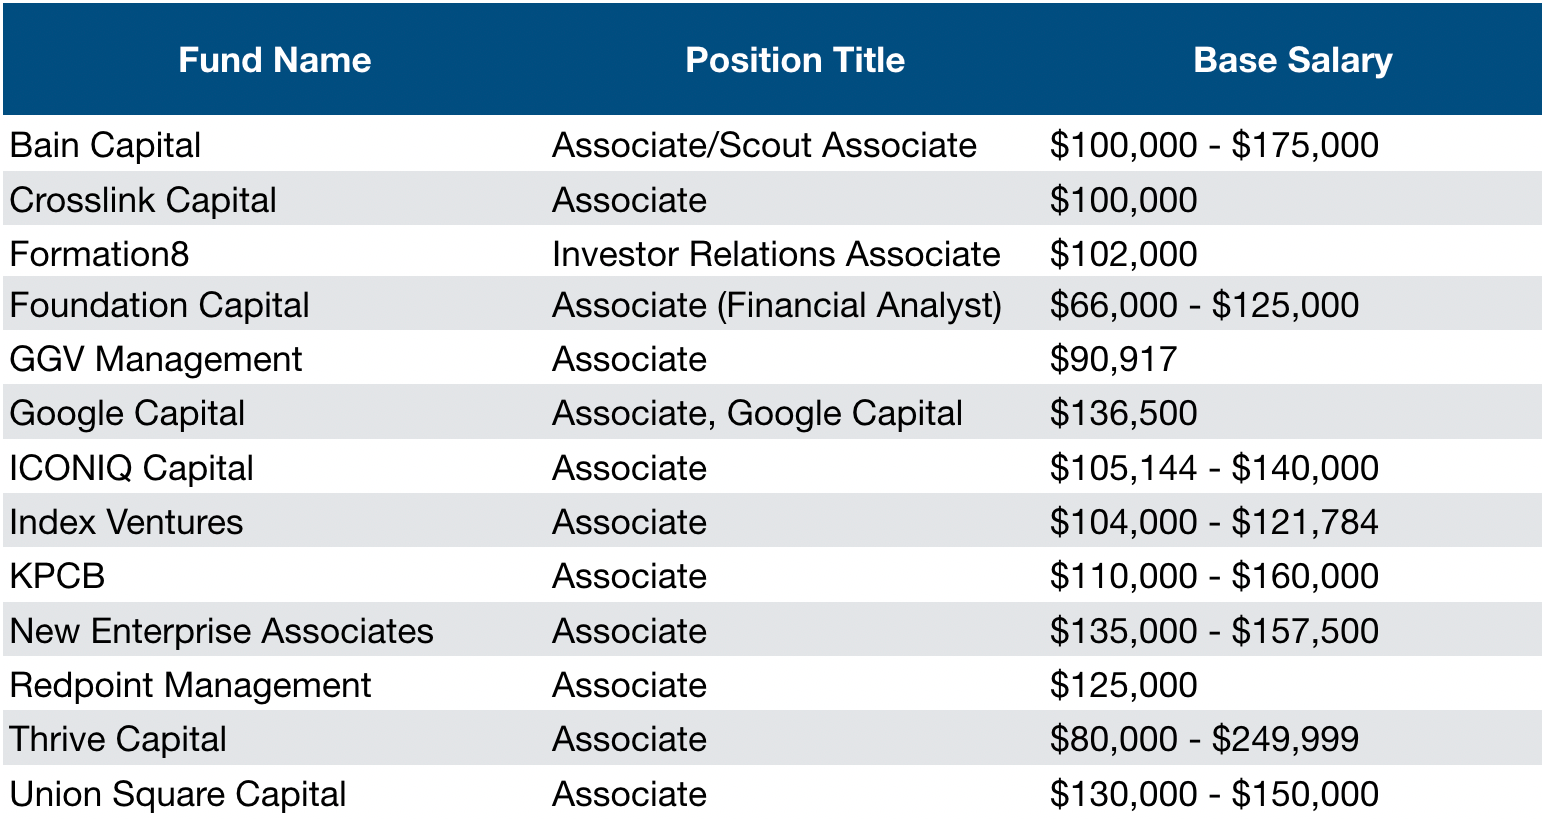
Task: Click the Base Salary column header
Action: [1293, 60]
